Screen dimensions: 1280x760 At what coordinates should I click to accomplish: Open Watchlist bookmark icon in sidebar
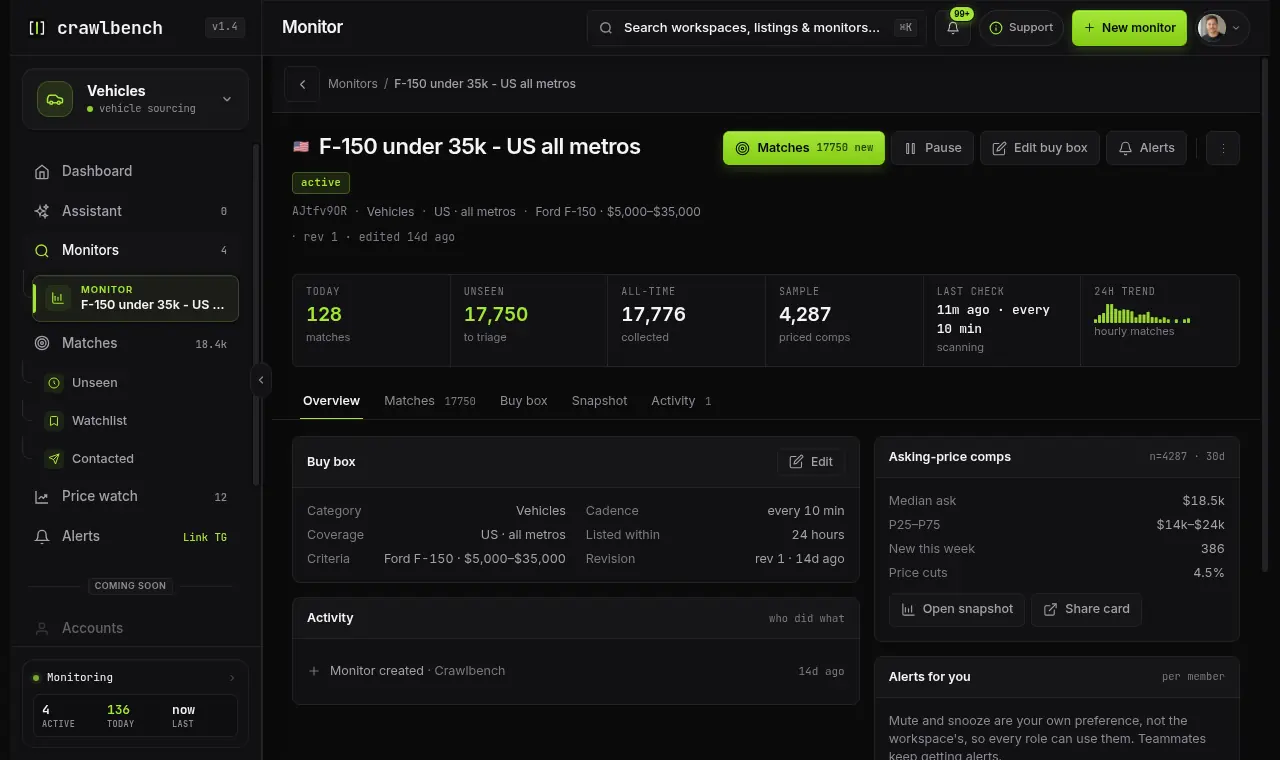click(x=54, y=421)
